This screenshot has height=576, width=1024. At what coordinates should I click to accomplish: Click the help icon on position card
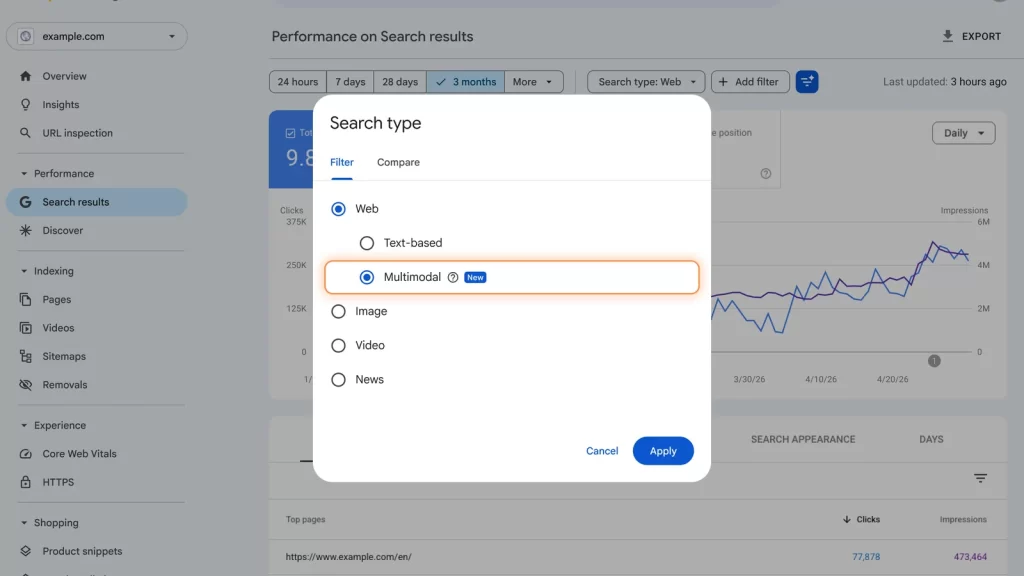[x=765, y=174]
